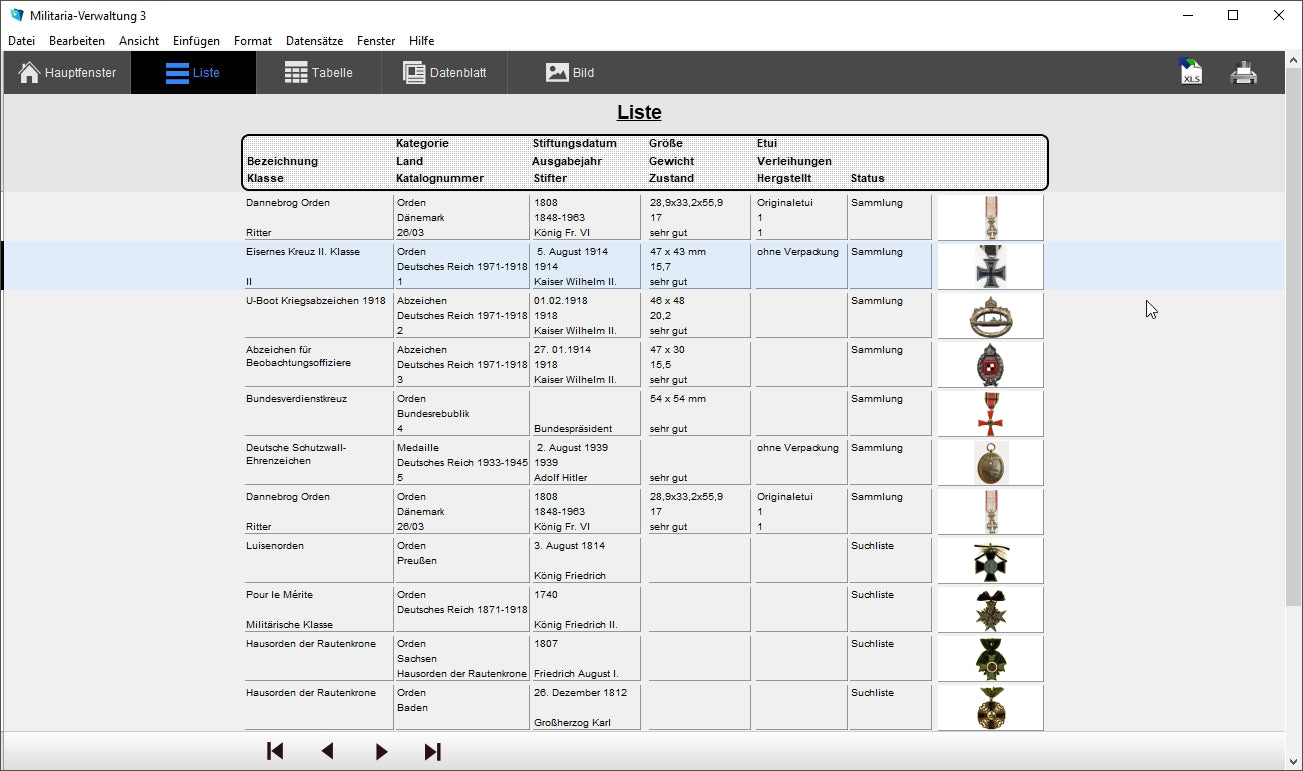Open the Einfügen menu
Screen dimensions: 1303x771
[x=196, y=41]
